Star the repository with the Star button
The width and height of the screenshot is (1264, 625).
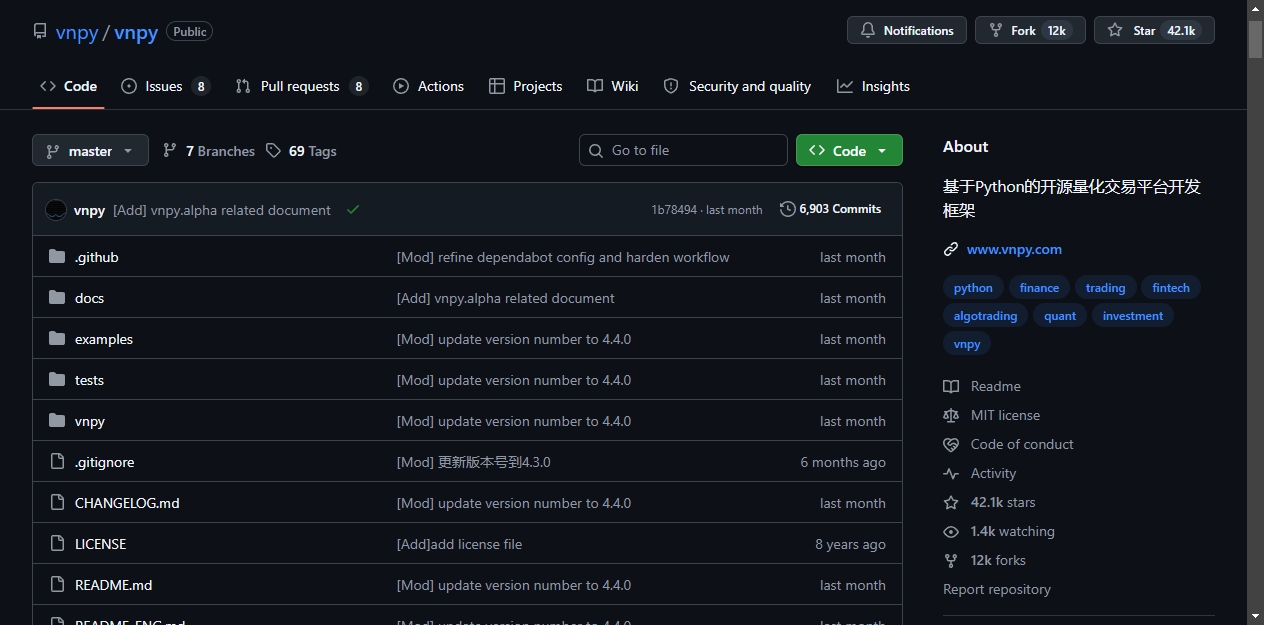pyautogui.click(x=1154, y=31)
